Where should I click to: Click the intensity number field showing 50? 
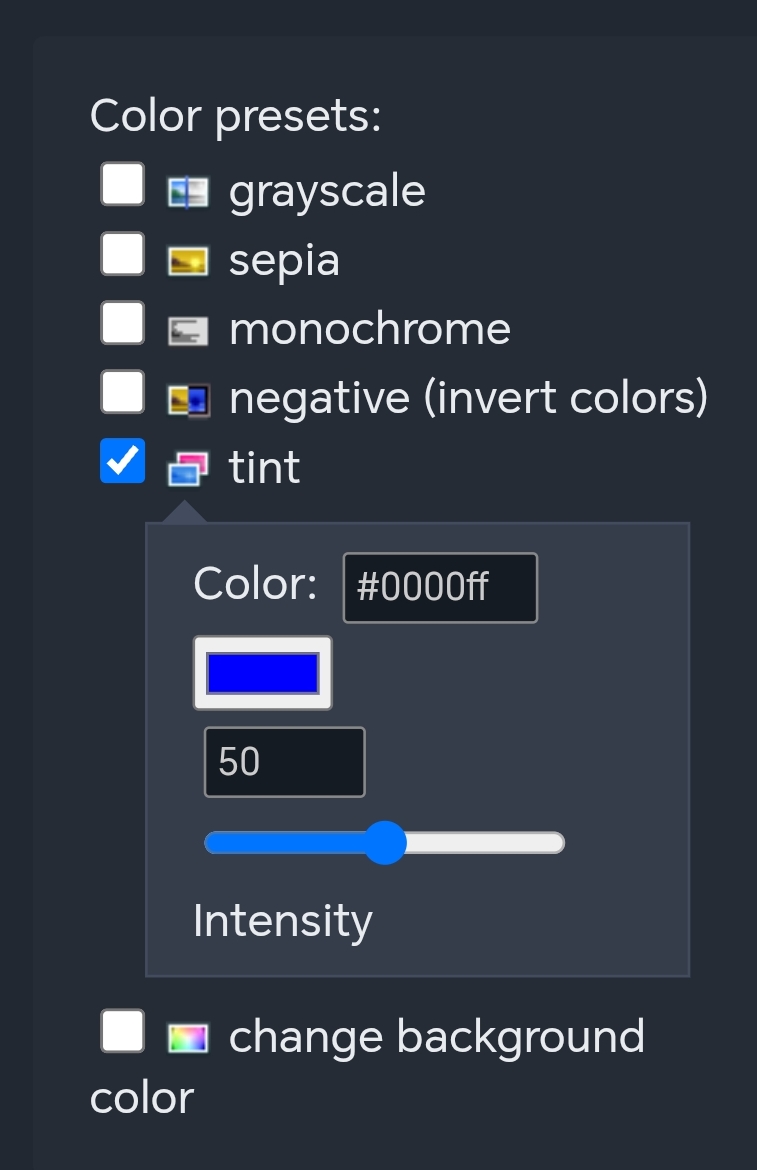(x=284, y=762)
